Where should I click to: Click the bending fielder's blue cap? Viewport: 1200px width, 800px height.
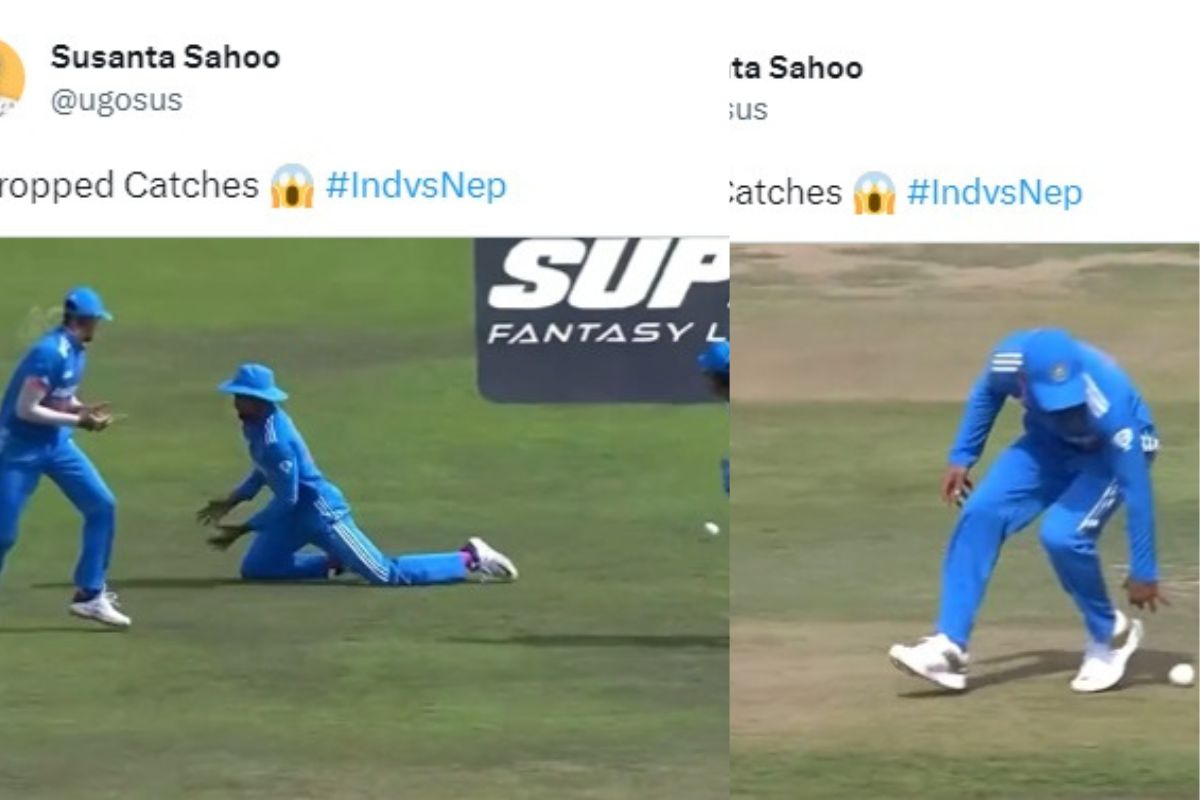tap(1056, 370)
